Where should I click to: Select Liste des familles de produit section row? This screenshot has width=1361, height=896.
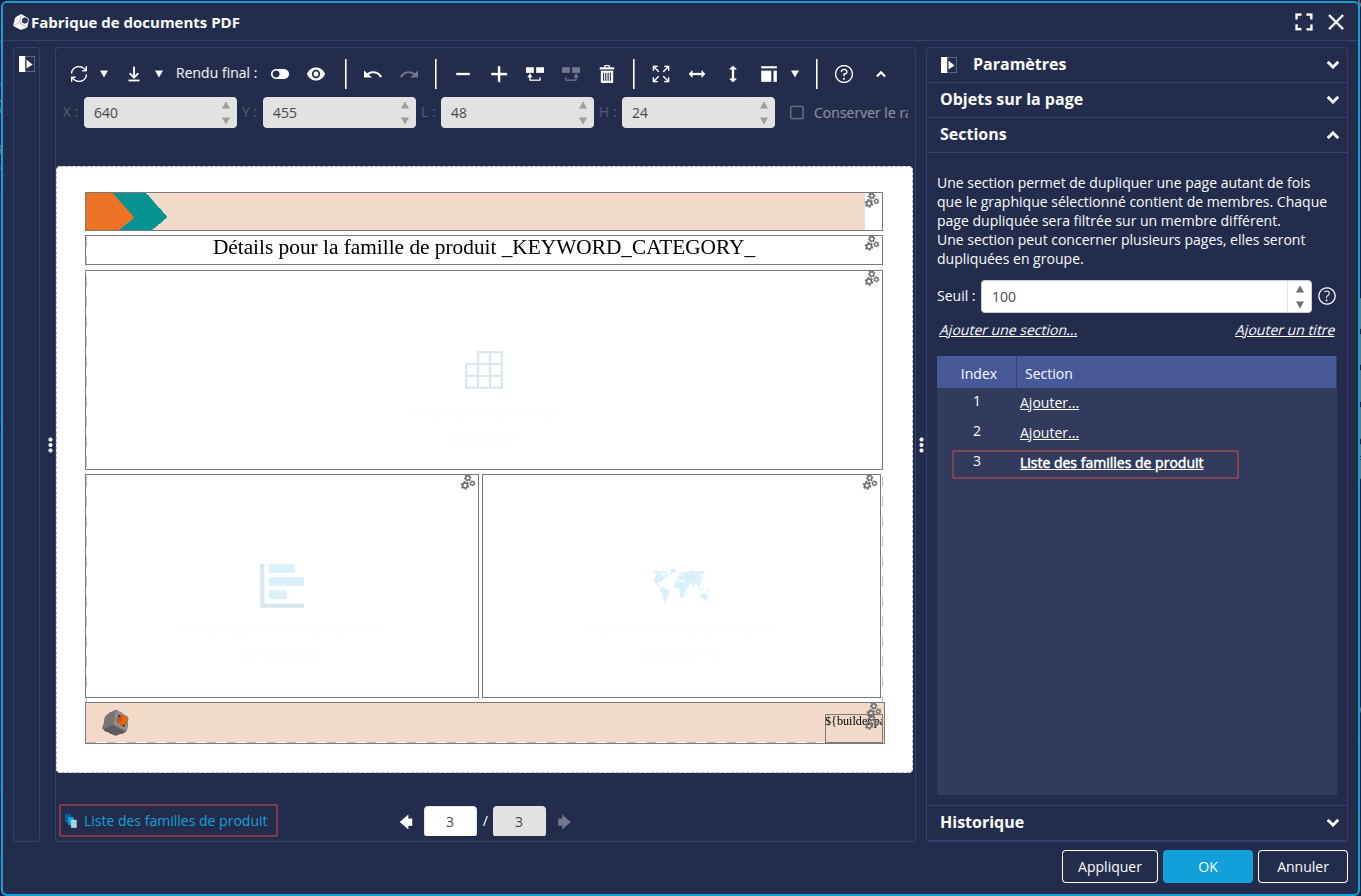click(1111, 464)
